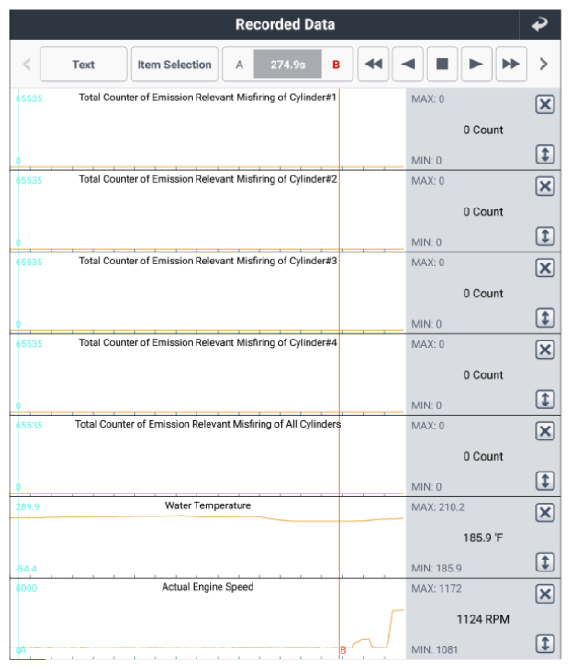Open Item Selection

click(175, 64)
